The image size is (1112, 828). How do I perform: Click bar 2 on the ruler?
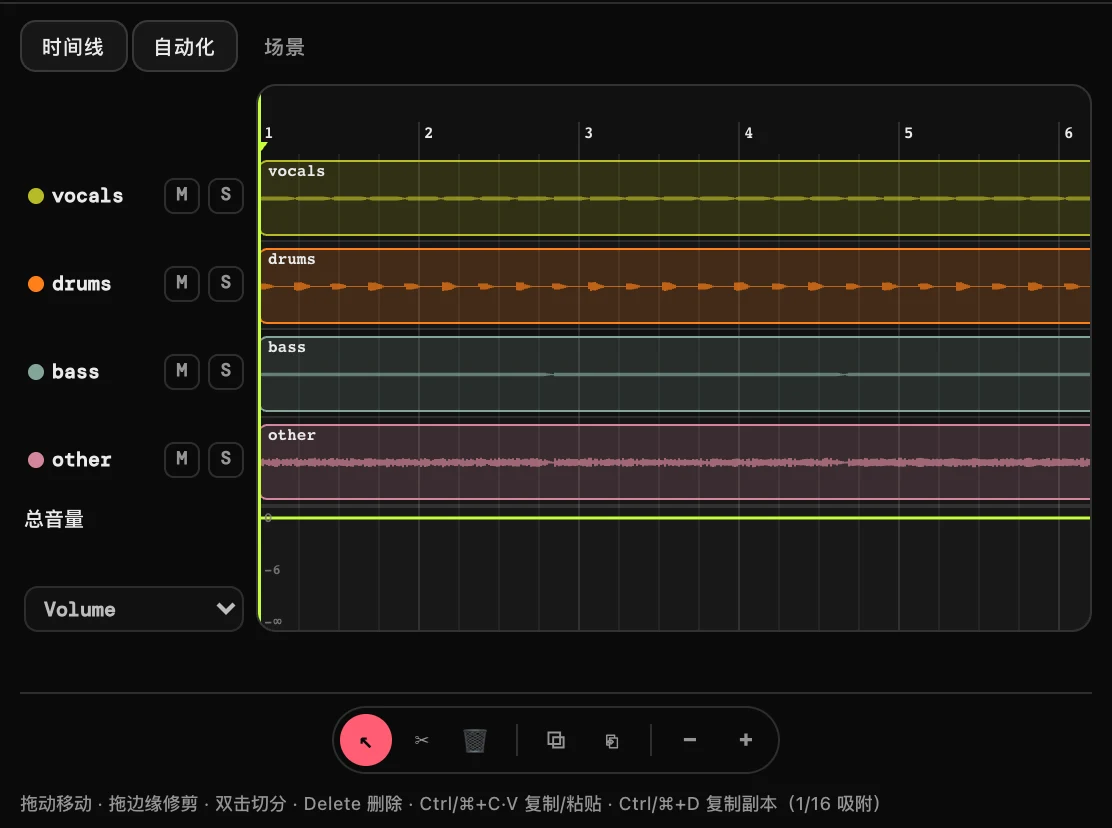[x=428, y=133]
